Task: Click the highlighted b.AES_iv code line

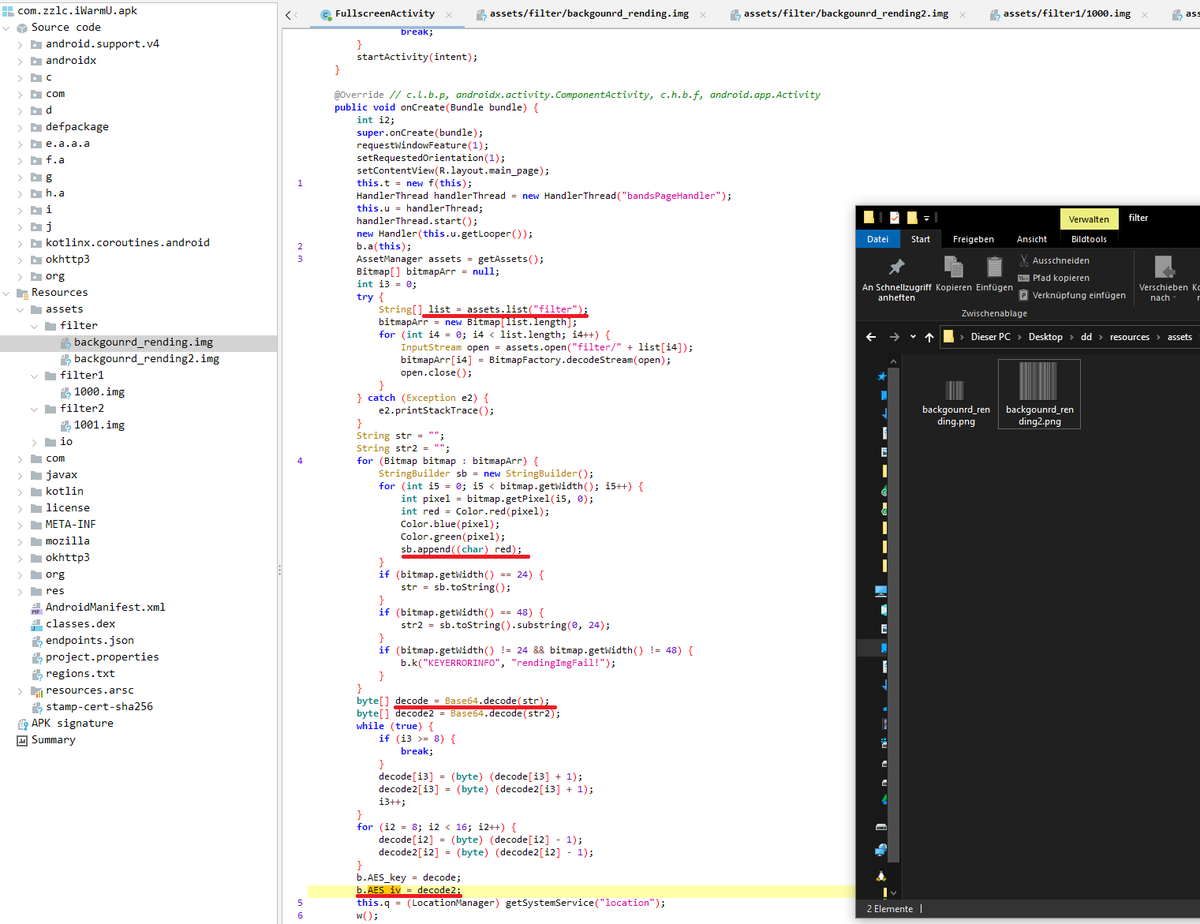Action: click(408, 890)
